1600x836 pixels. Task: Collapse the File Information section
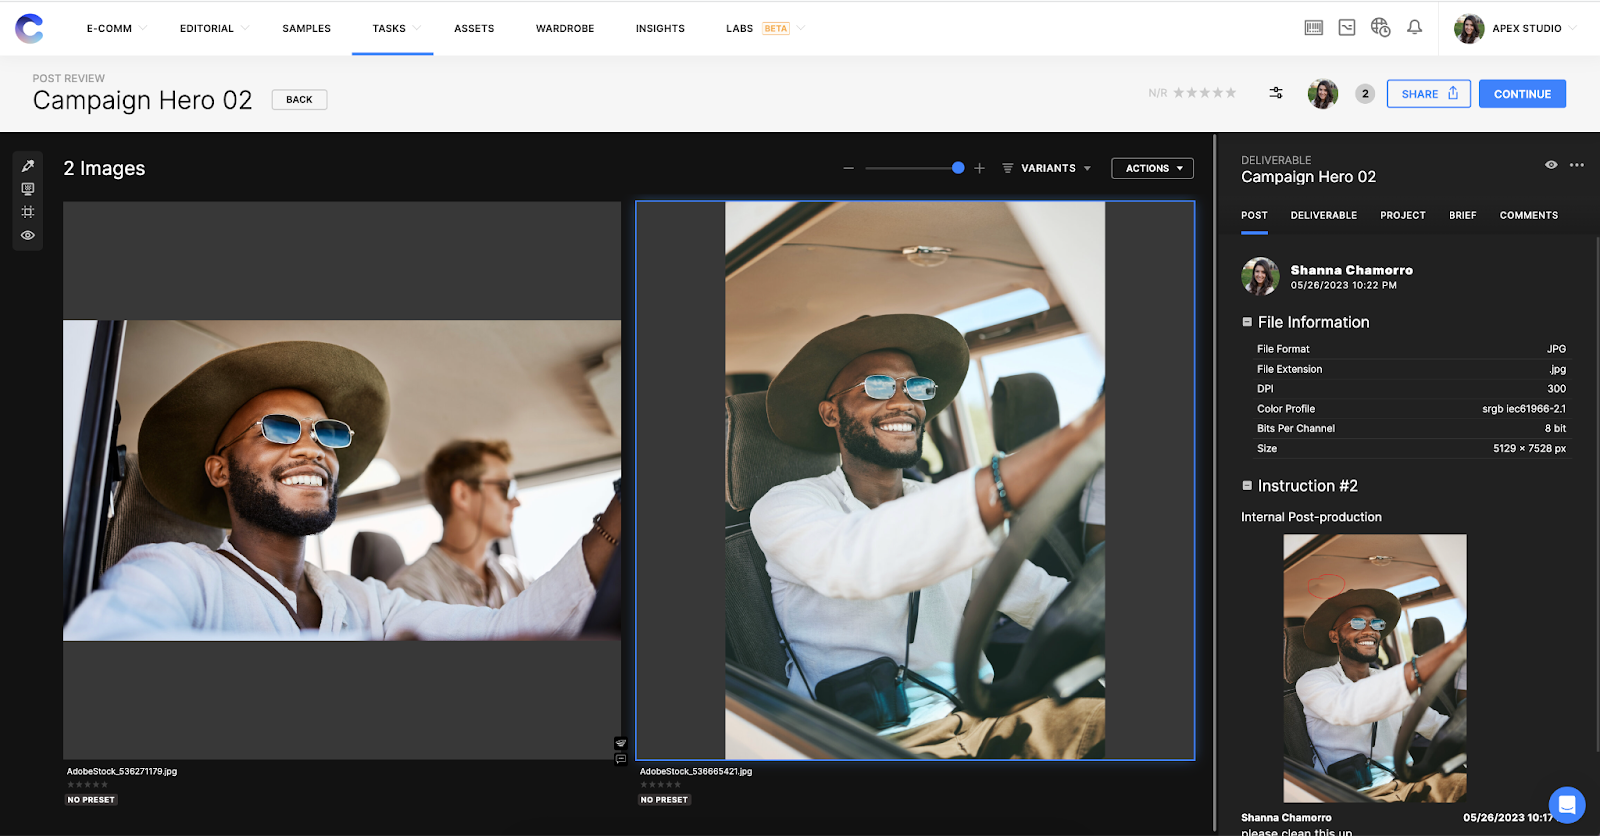[x=1247, y=322]
